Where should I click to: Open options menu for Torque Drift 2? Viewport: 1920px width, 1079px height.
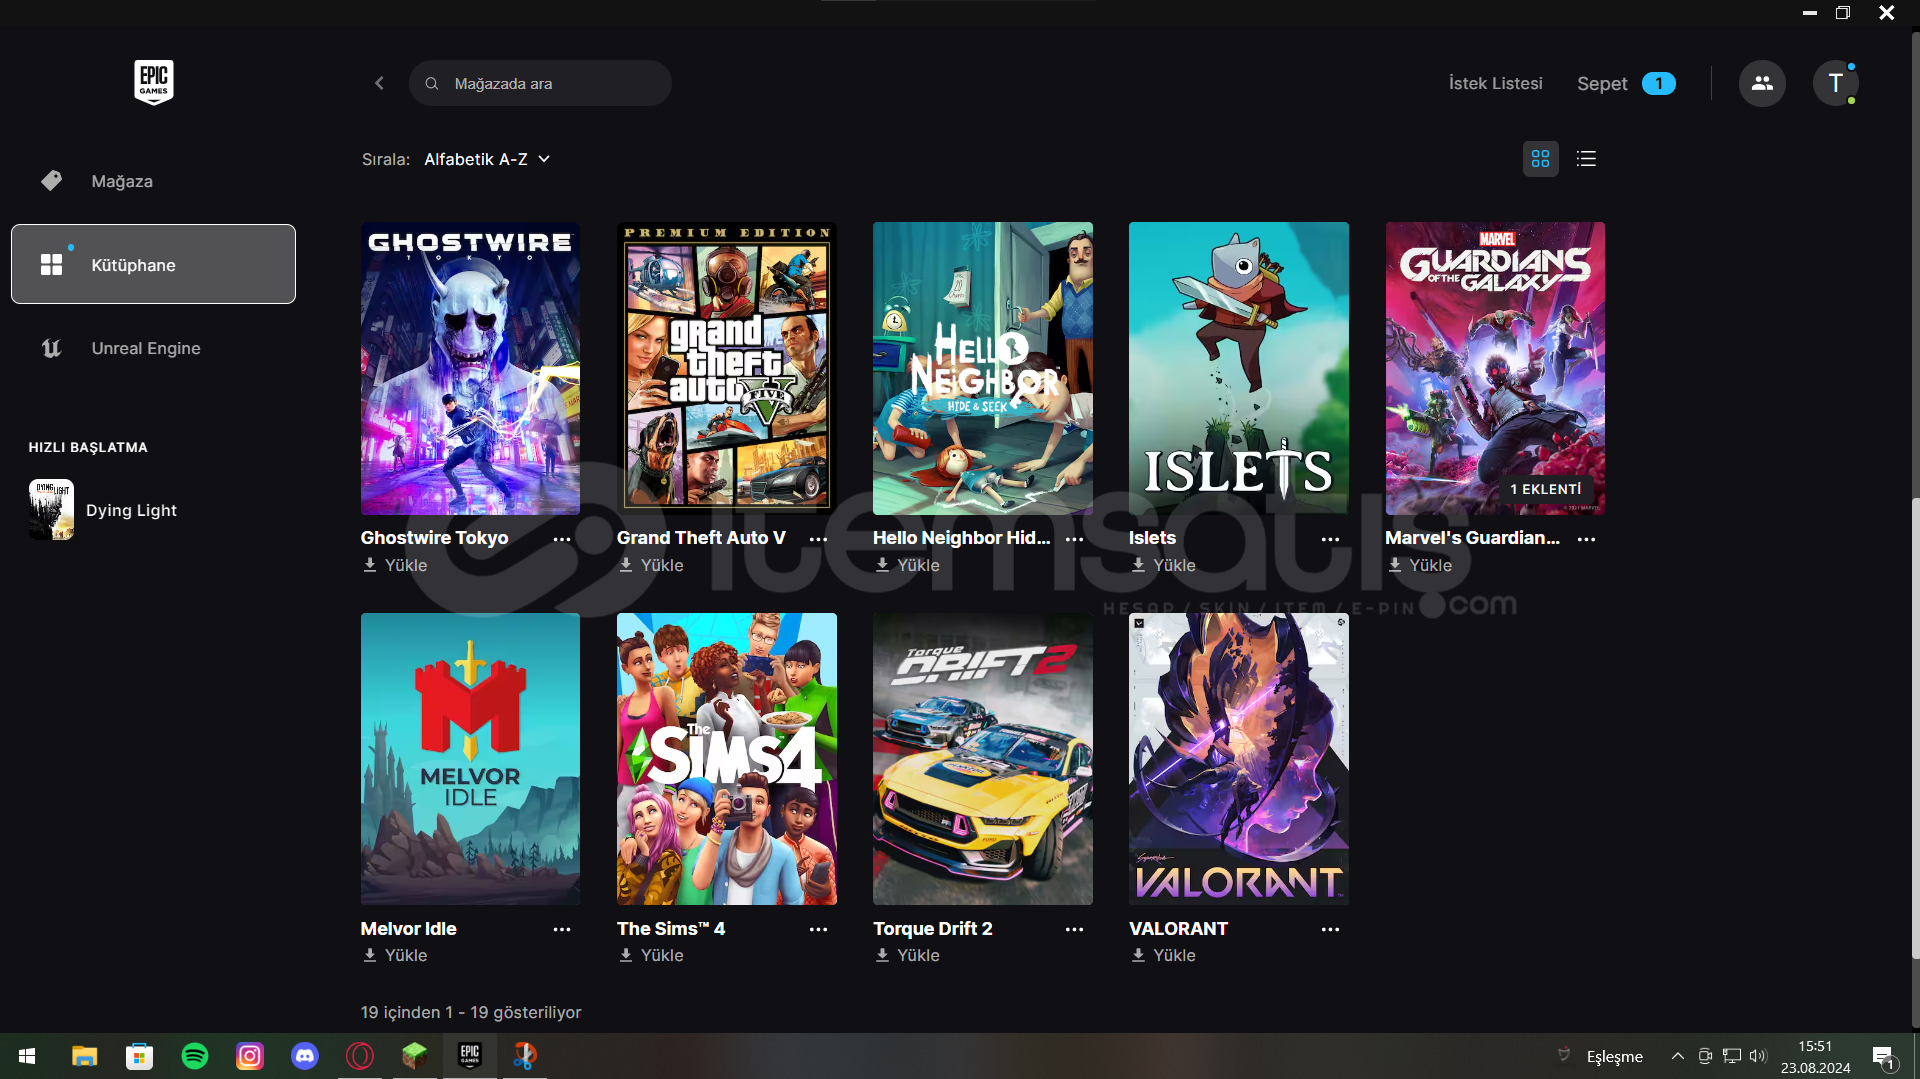pos(1074,929)
